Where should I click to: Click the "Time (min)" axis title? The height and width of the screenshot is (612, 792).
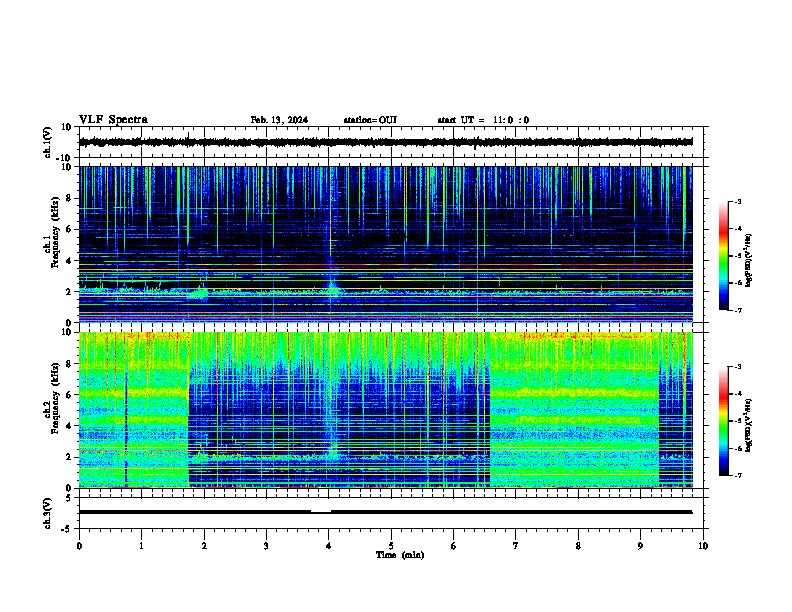[x=400, y=555]
